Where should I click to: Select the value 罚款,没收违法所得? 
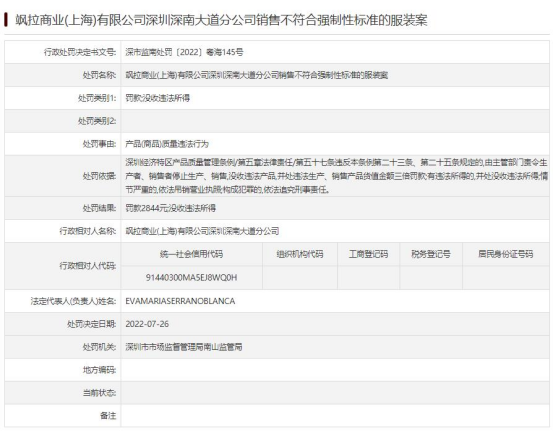pos(158,98)
